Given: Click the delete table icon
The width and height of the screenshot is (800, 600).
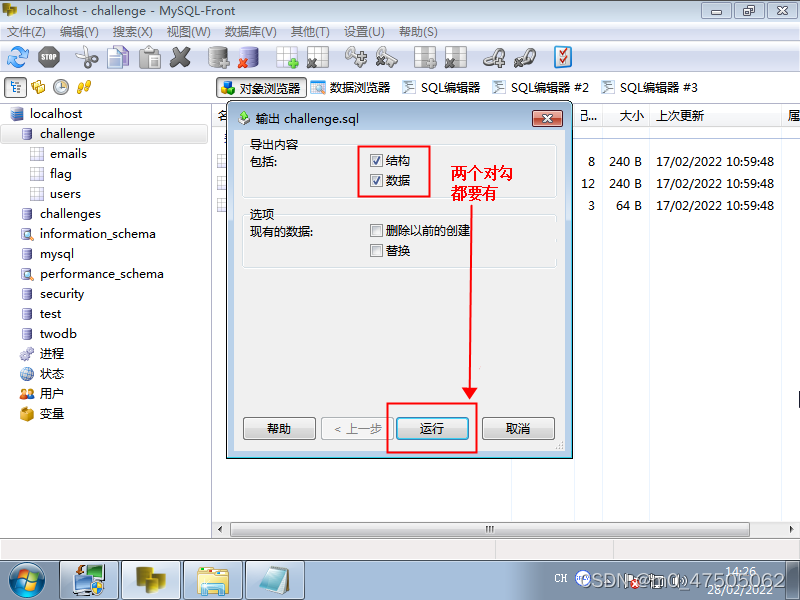Looking at the screenshot, I should (x=317, y=57).
